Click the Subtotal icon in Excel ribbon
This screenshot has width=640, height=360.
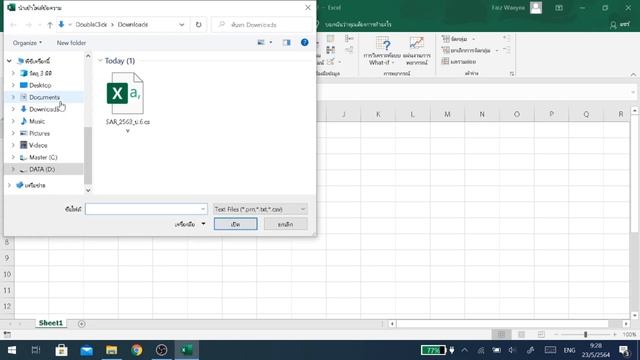446,62
